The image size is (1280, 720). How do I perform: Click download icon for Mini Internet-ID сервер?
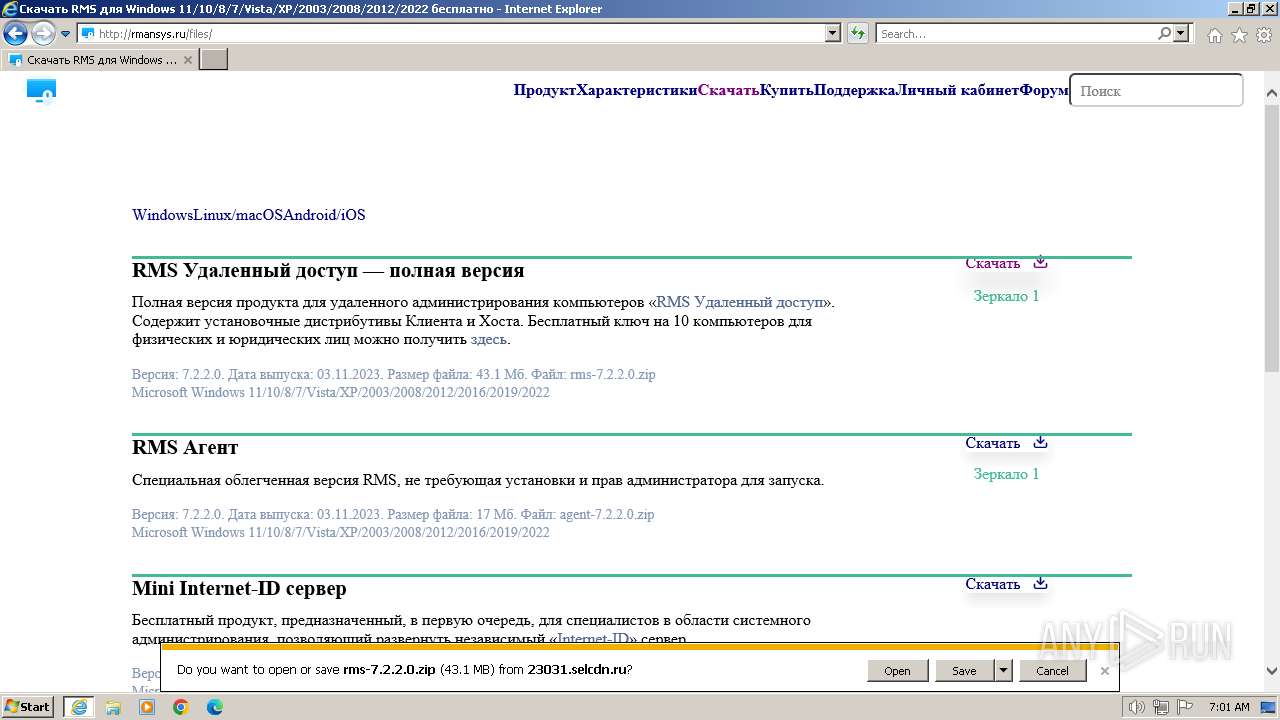tap(1040, 583)
